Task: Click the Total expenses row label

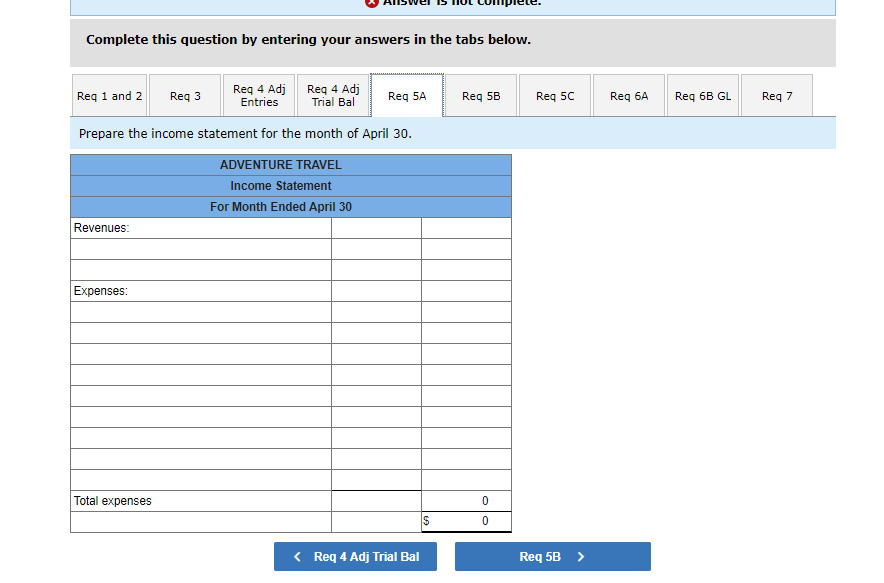Action: [113, 501]
